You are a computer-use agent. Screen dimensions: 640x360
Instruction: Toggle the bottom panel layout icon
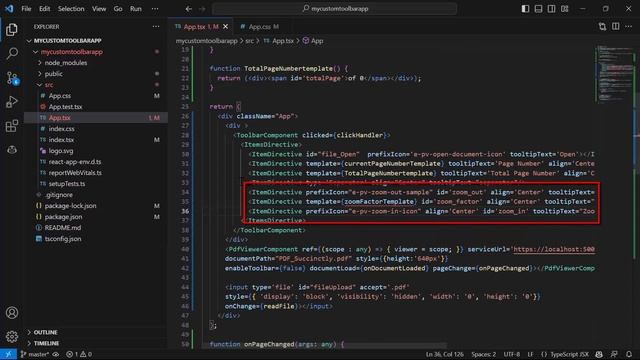[x=538, y=9]
